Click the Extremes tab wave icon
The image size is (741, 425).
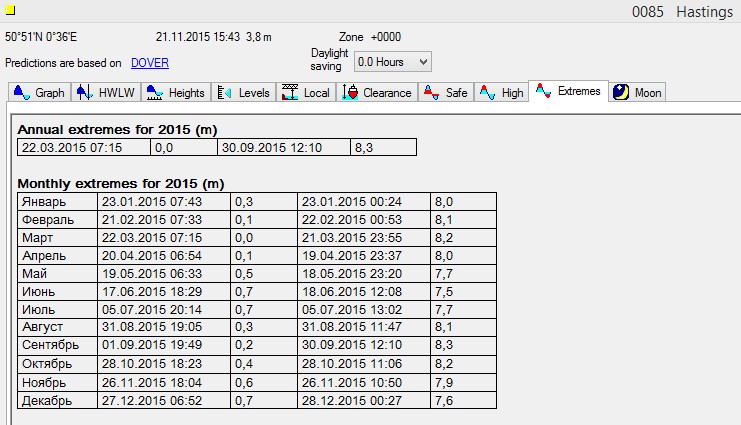[x=543, y=90]
